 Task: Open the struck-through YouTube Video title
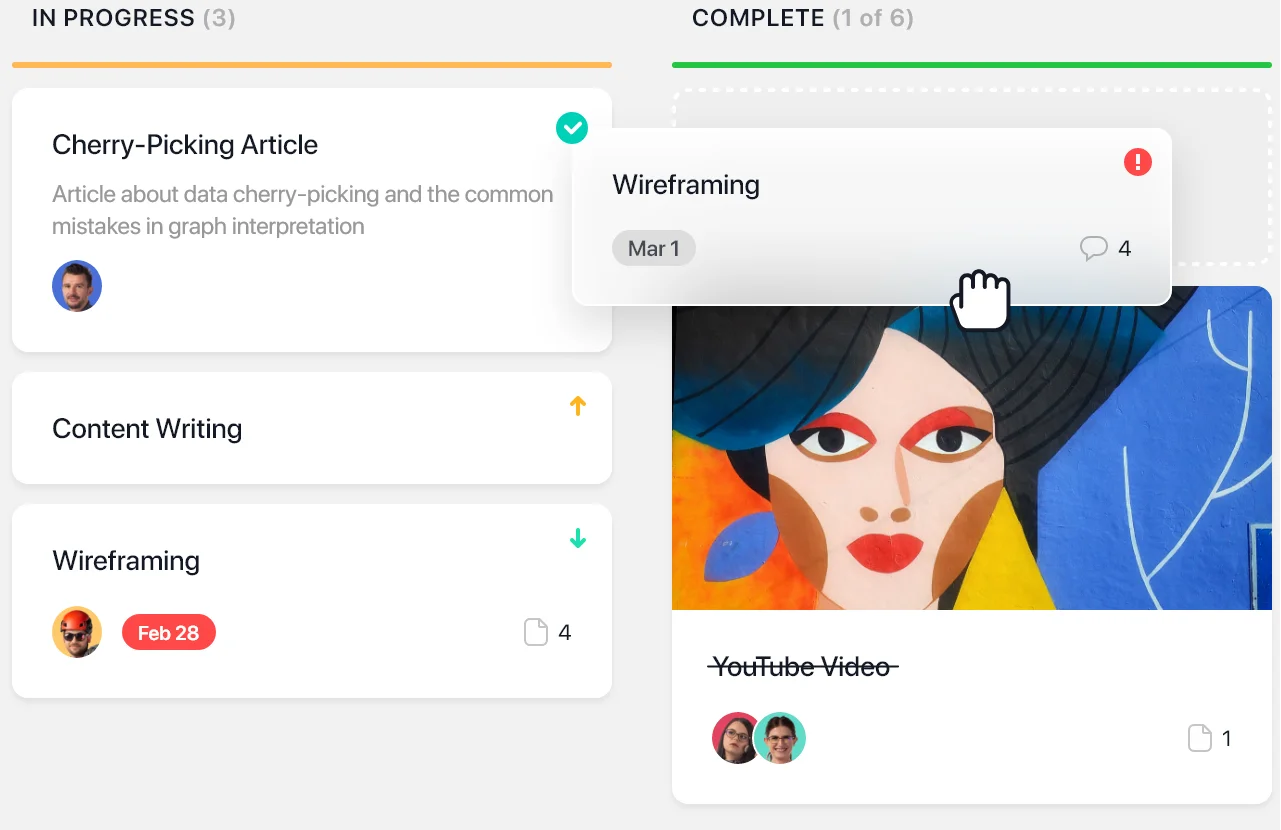tap(803, 666)
